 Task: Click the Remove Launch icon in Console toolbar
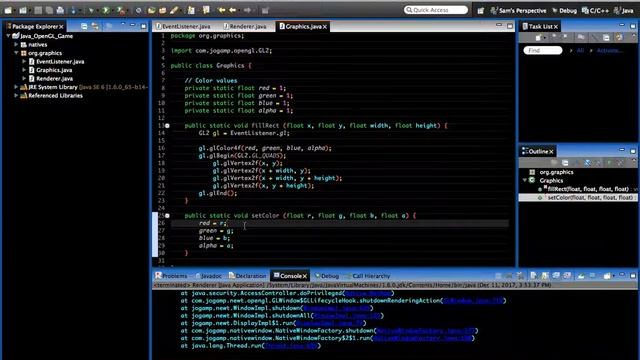(x=509, y=276)
